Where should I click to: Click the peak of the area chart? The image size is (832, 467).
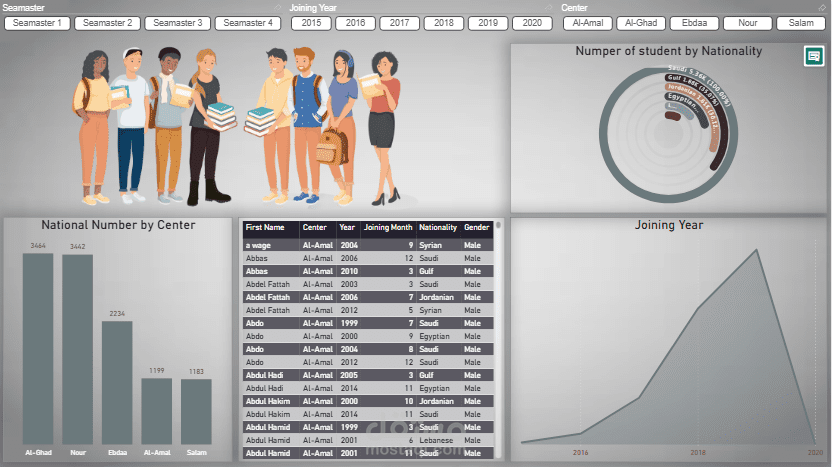(757, 250)
